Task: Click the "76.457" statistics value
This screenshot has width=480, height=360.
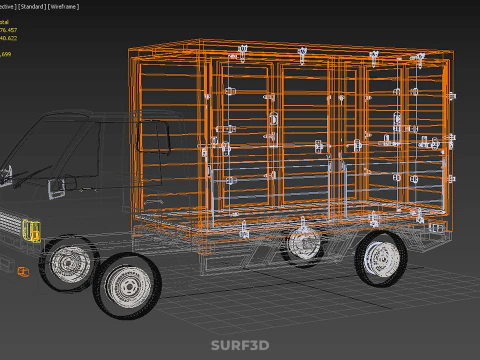Action: pyautogui.click(x=8, y=30)
